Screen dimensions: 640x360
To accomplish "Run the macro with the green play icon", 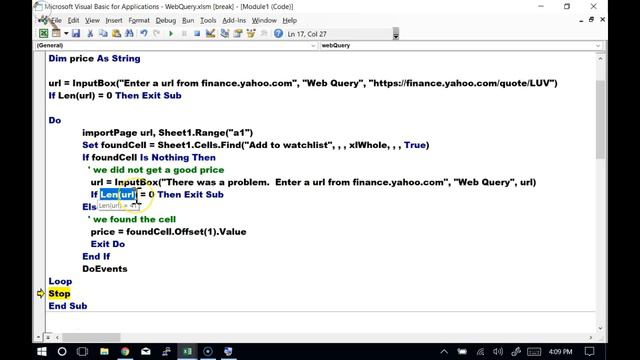I will 171,33.
